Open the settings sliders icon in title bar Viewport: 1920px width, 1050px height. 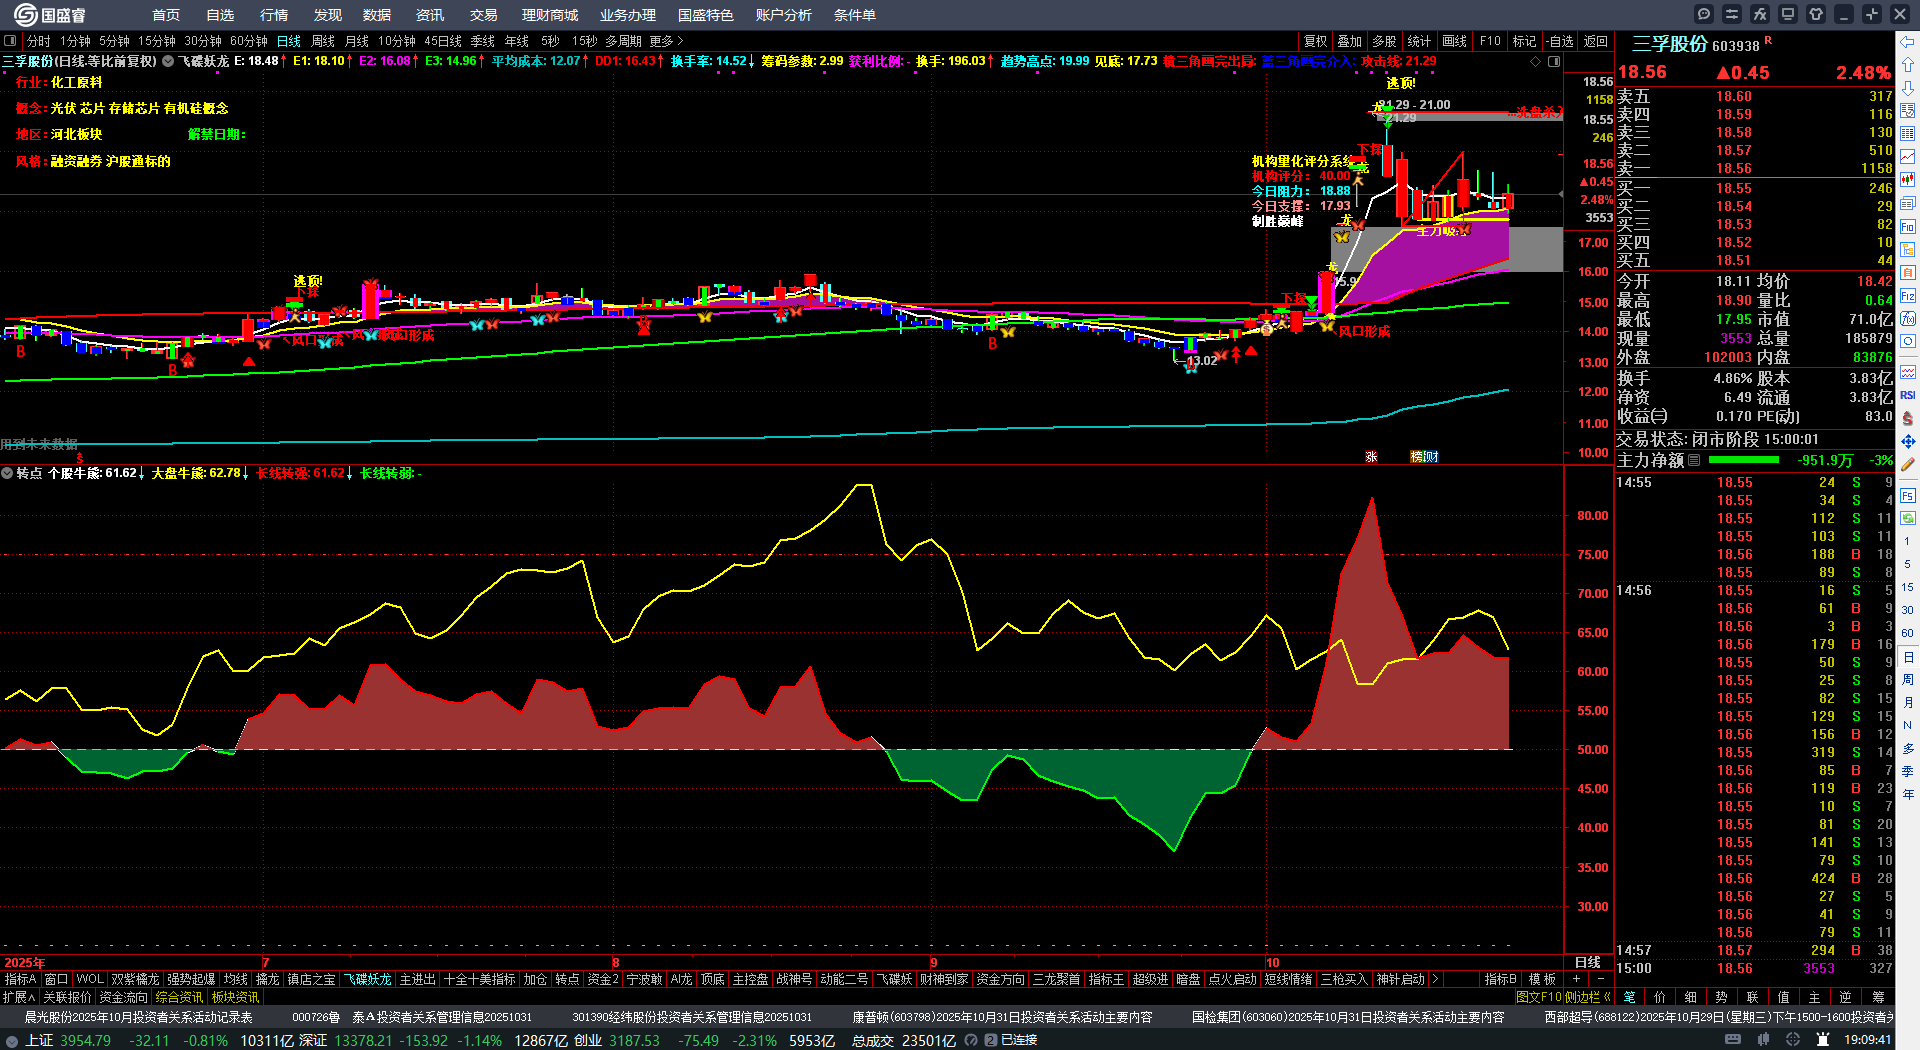pos(1732,14)
